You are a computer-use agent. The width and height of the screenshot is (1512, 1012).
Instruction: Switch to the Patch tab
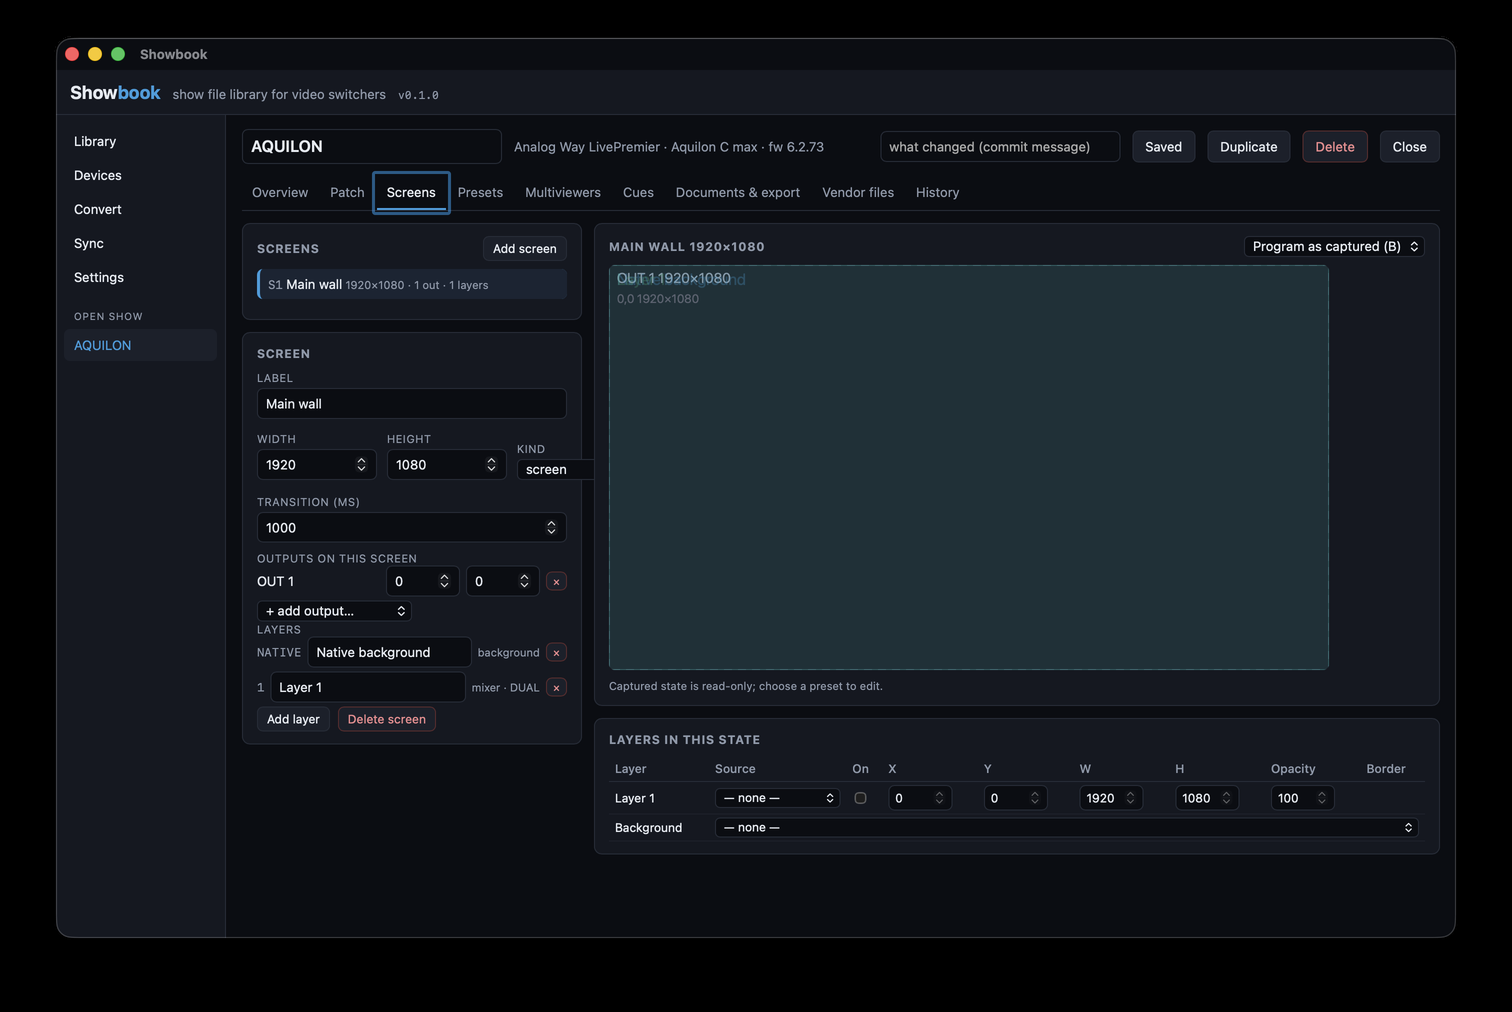point(347,192)
